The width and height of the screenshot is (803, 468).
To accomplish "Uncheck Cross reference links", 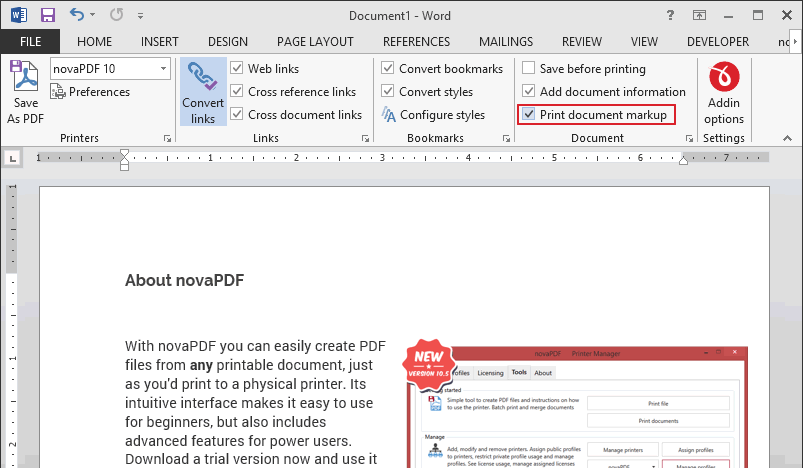I will click(x=237, y=91).
